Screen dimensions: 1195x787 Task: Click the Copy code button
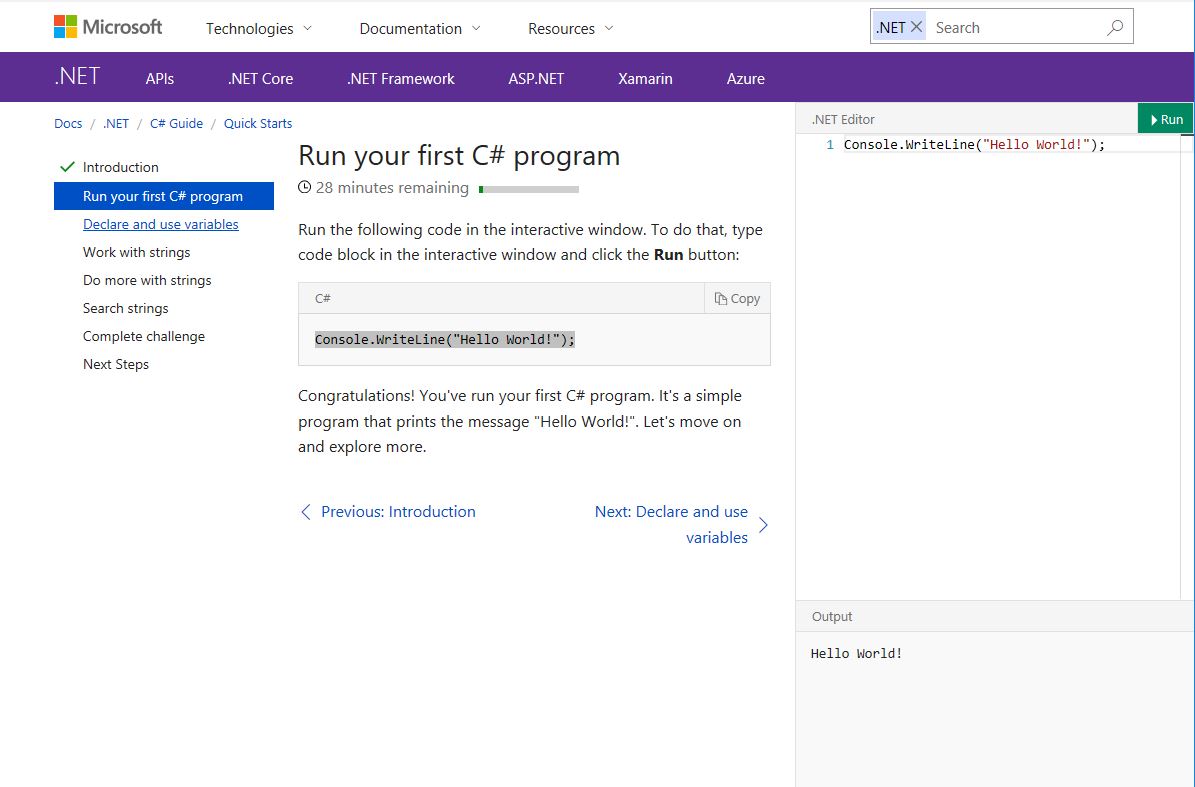pos(738,298)
